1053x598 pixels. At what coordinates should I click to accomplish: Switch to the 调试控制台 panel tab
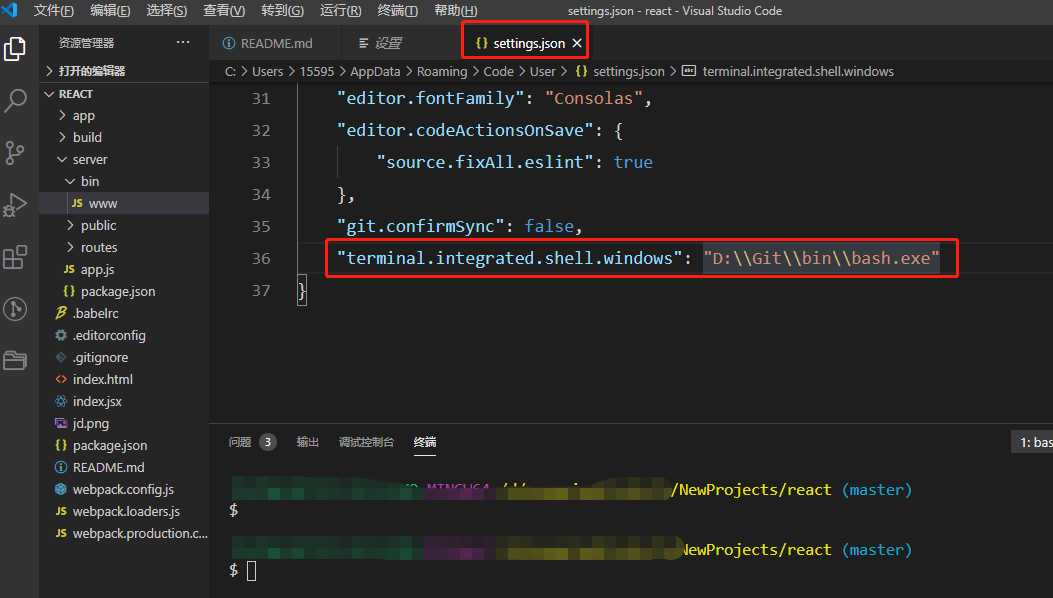(366, 442)
